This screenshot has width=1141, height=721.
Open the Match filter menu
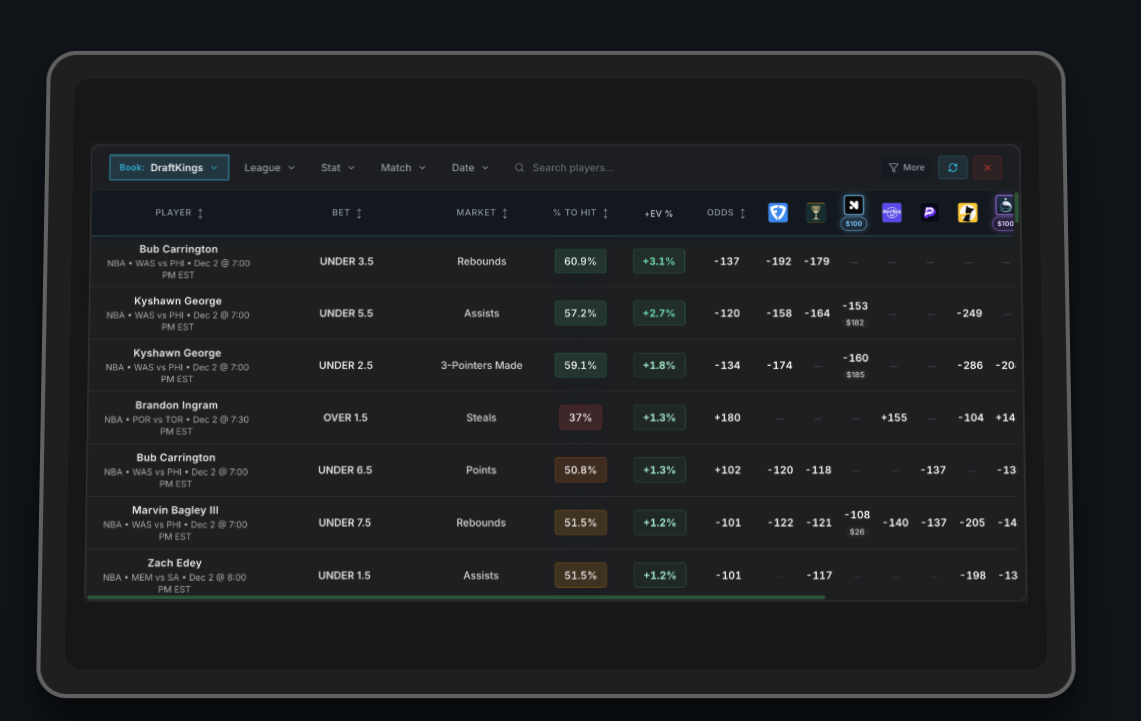(402, 167)
